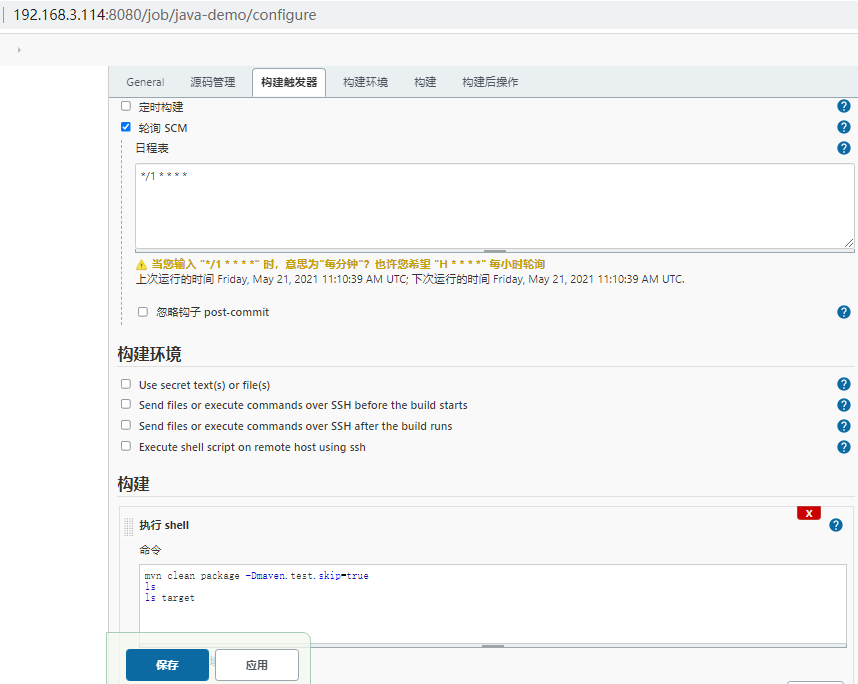This screenshot has height=684, width=858.
Task: Open help for SSH before the build starts
Action: [x=844, y=405]
